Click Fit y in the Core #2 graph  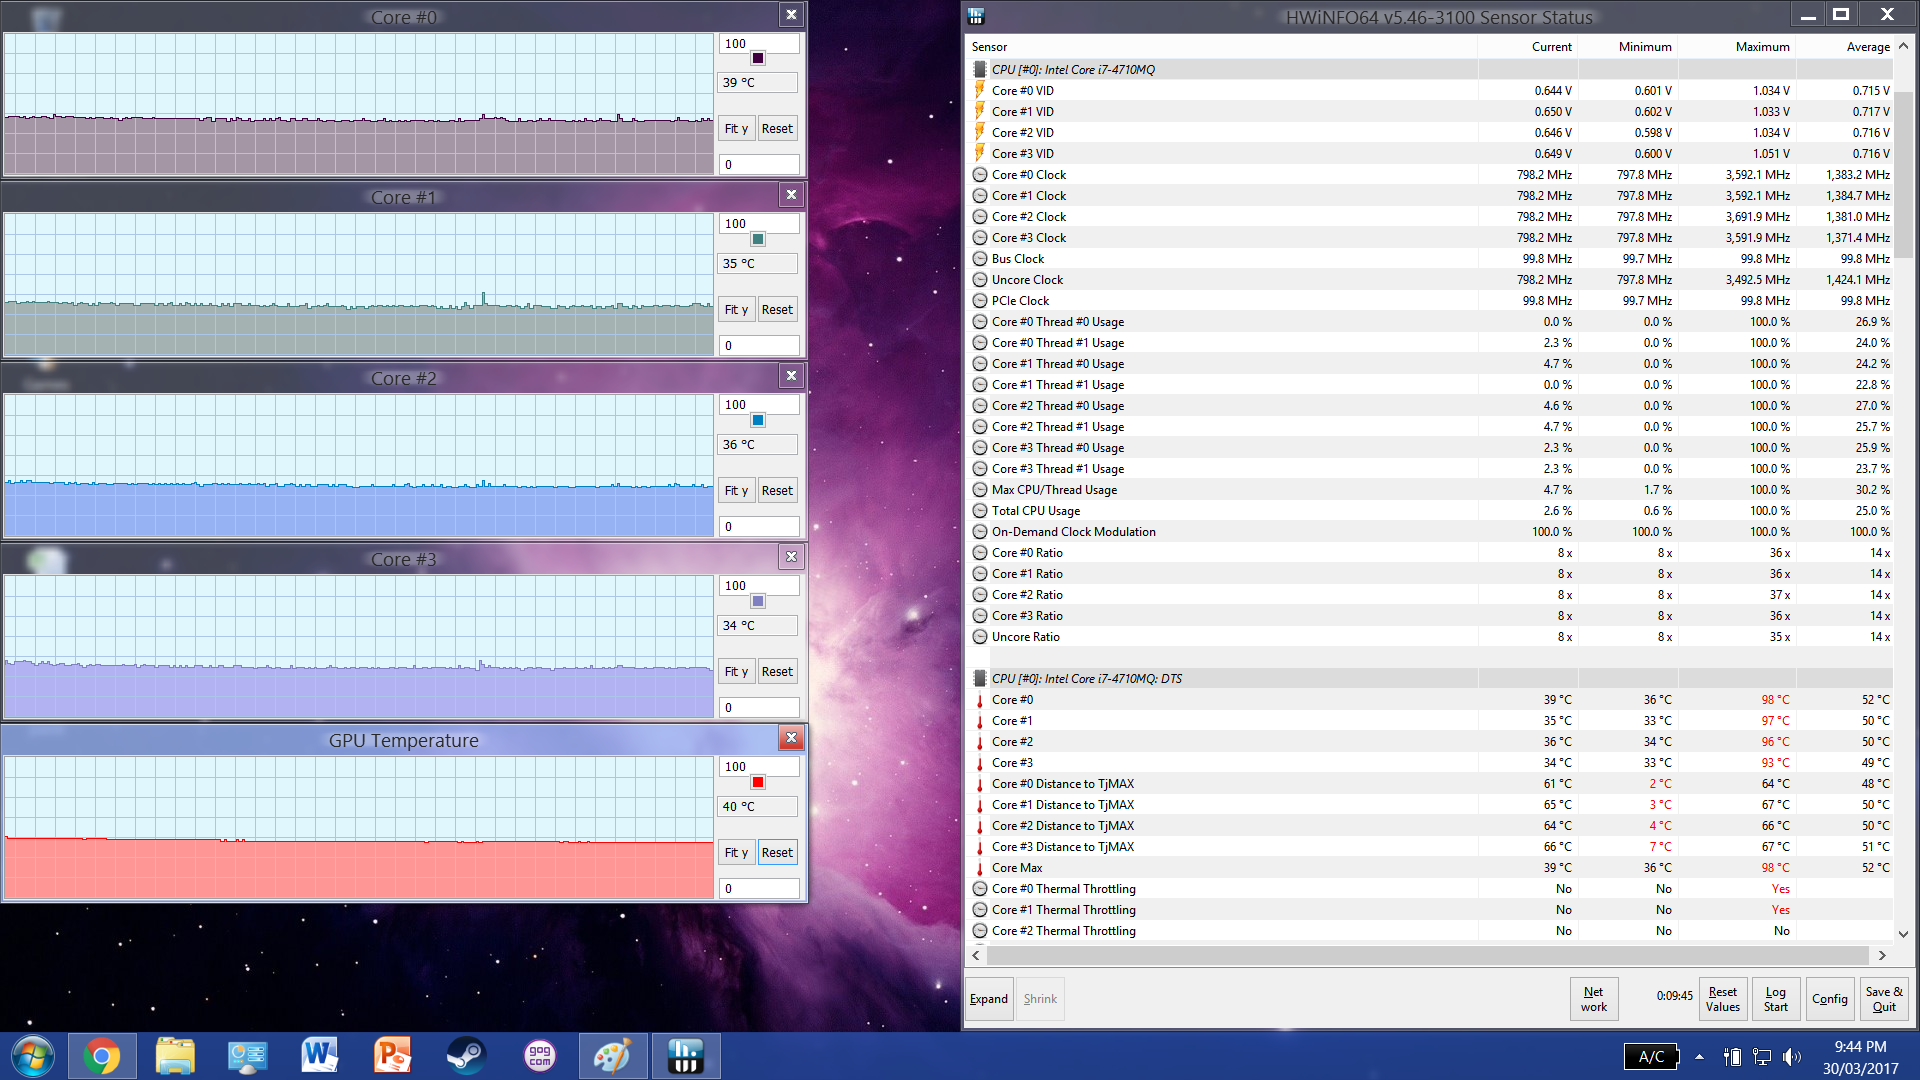[x=736, y=490]
